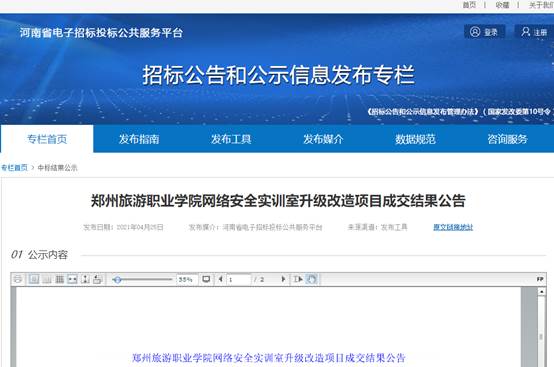Click the full screen display icon
This screenshot has height=367, width=554.
(x=206, y=279)
